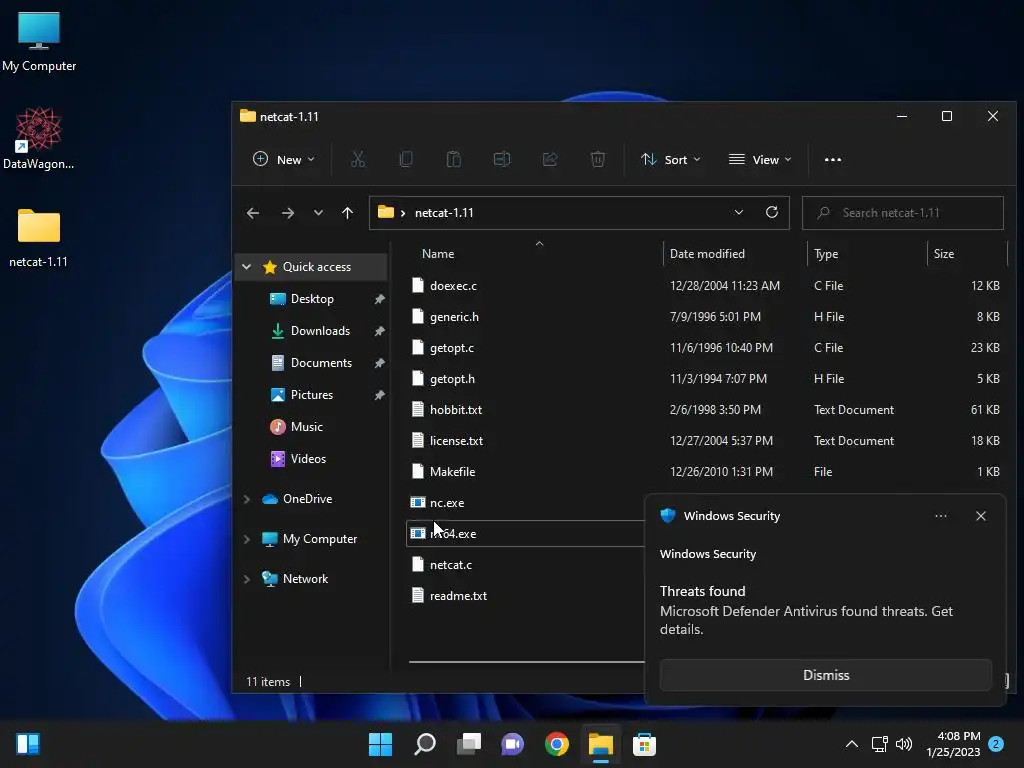Select Desktop in Quick access
This screenshot has height=768, width=1024.
click(312, 299)
